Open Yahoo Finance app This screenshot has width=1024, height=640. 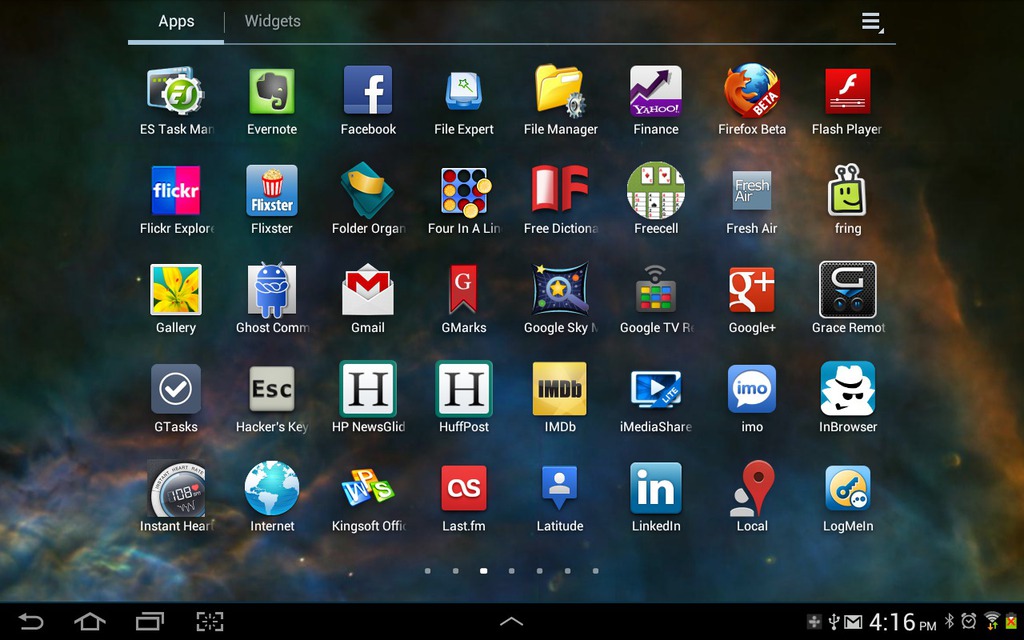[656, 91]
